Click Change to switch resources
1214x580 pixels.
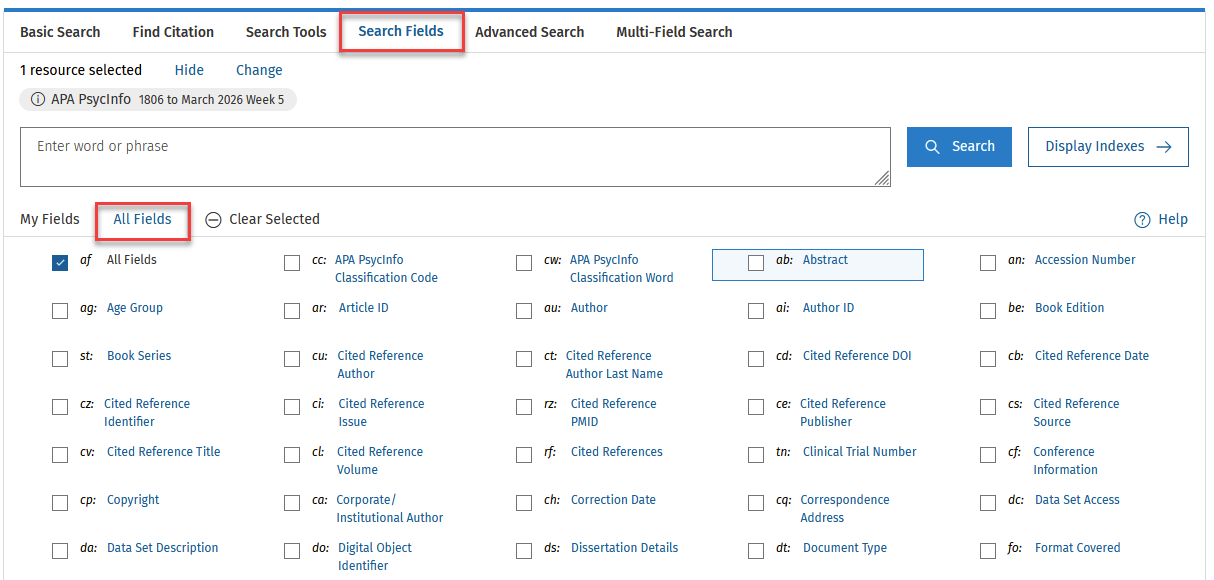(x=259, y=70)
